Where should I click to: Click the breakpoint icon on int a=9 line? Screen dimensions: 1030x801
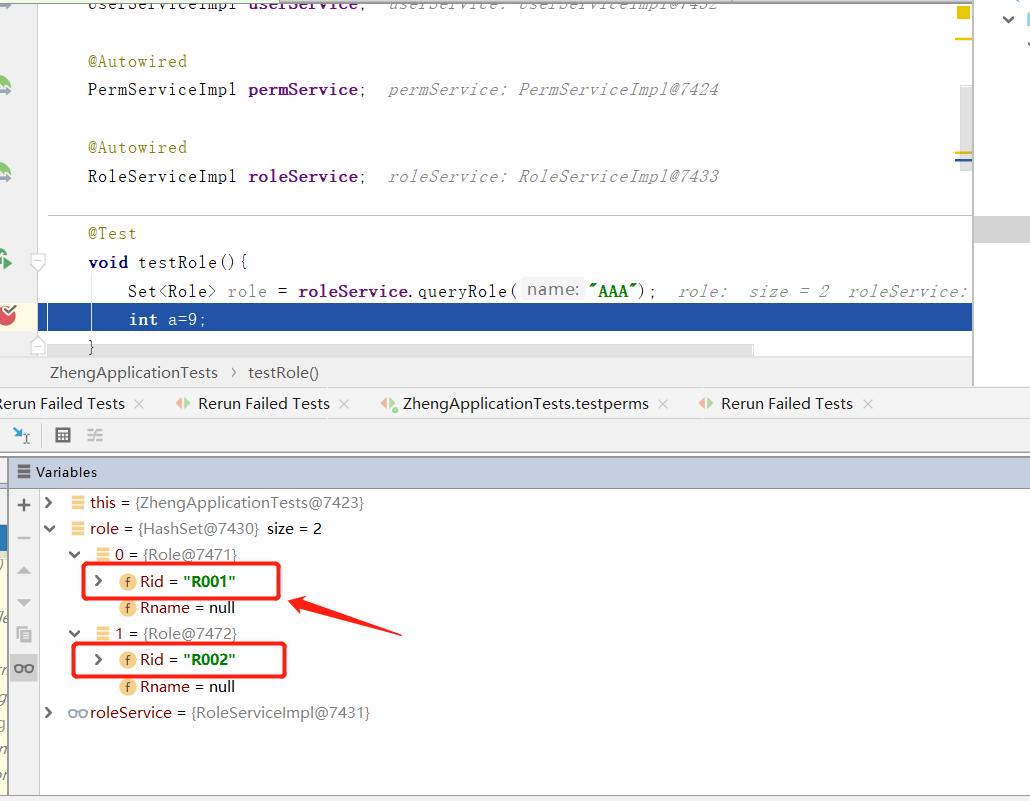pyautogui.click(x=8, y=316)
